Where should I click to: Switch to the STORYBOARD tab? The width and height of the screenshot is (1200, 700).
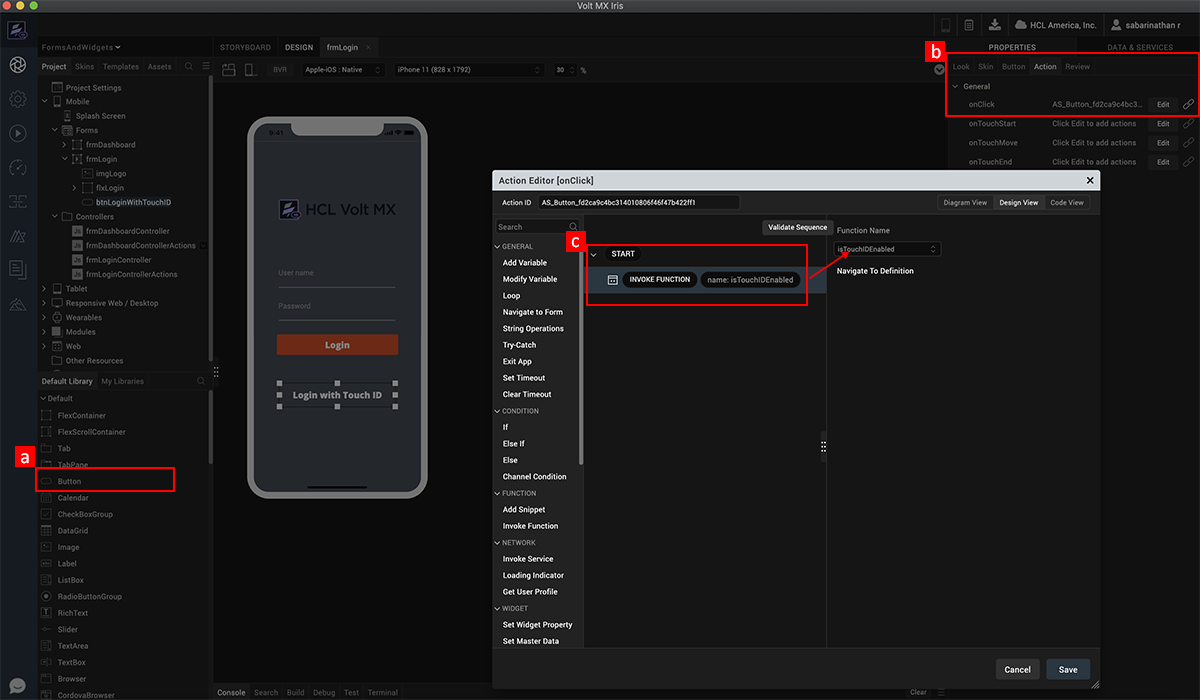245,47
